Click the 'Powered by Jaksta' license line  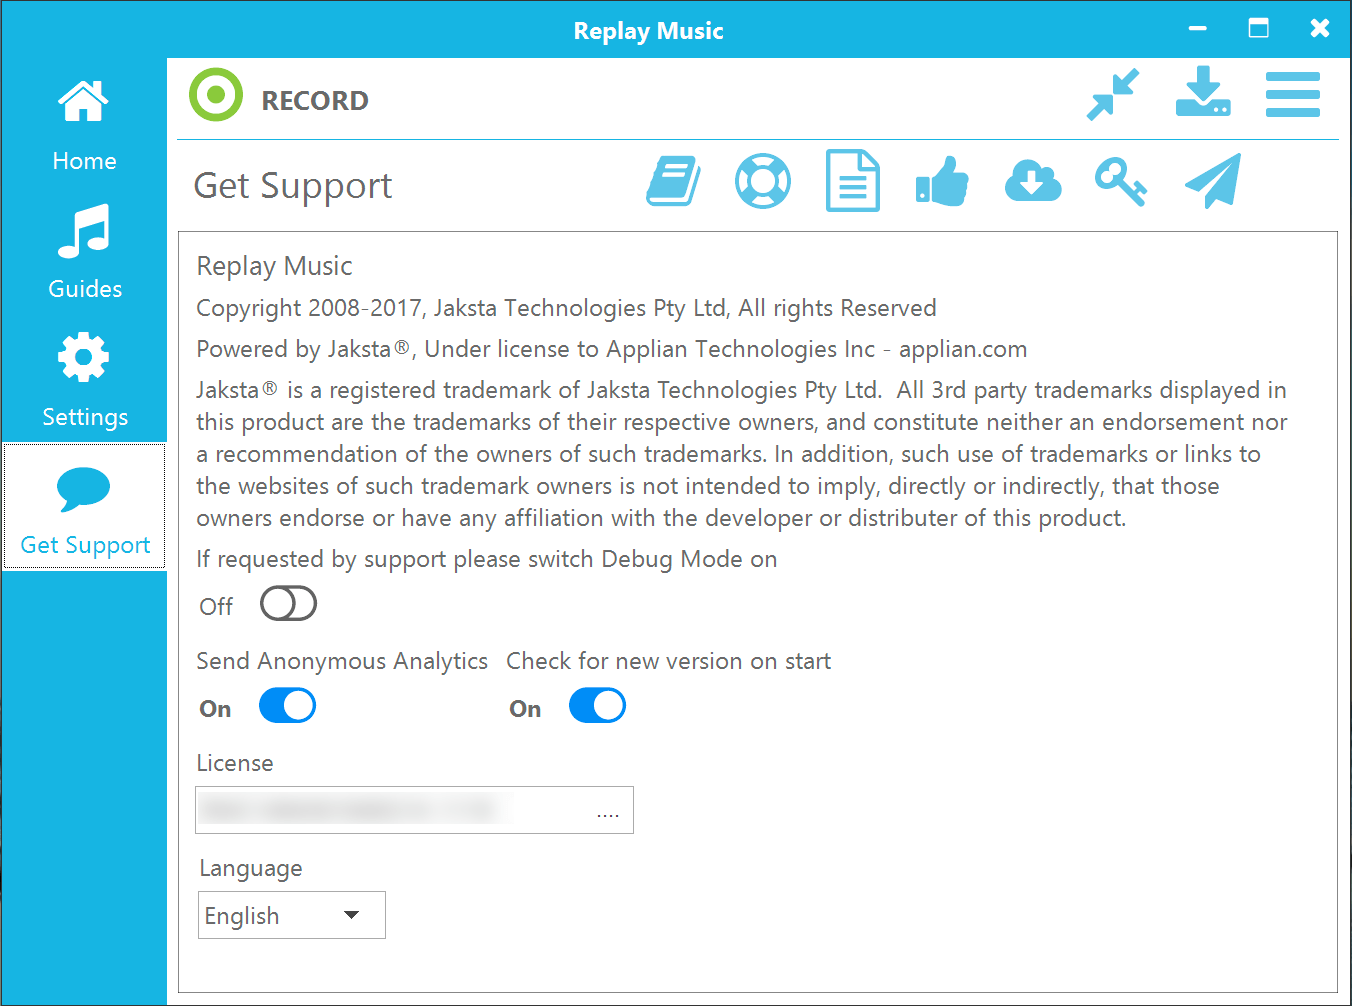(612, 349)
